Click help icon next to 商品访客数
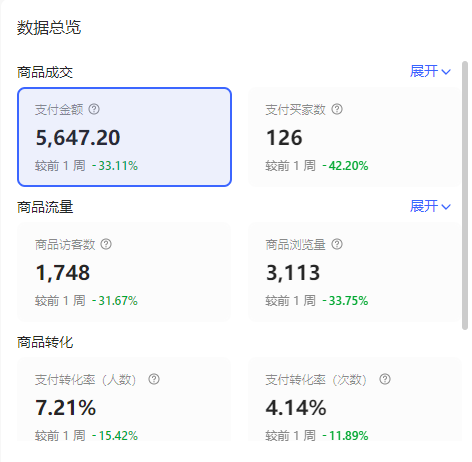Image resolution: width=472 pixels, height=462 pixels. click(x=106, y=244)
